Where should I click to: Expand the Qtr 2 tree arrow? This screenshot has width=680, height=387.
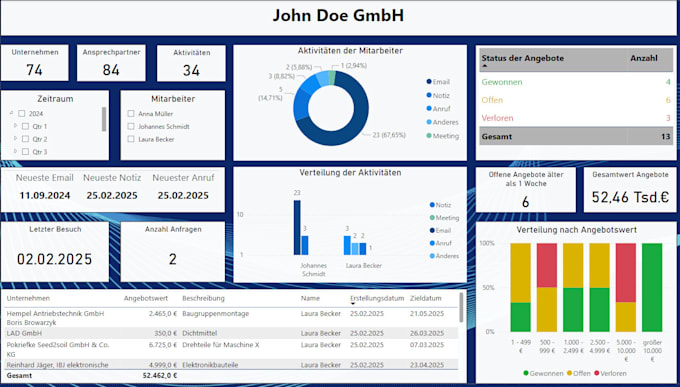[15, 139]
